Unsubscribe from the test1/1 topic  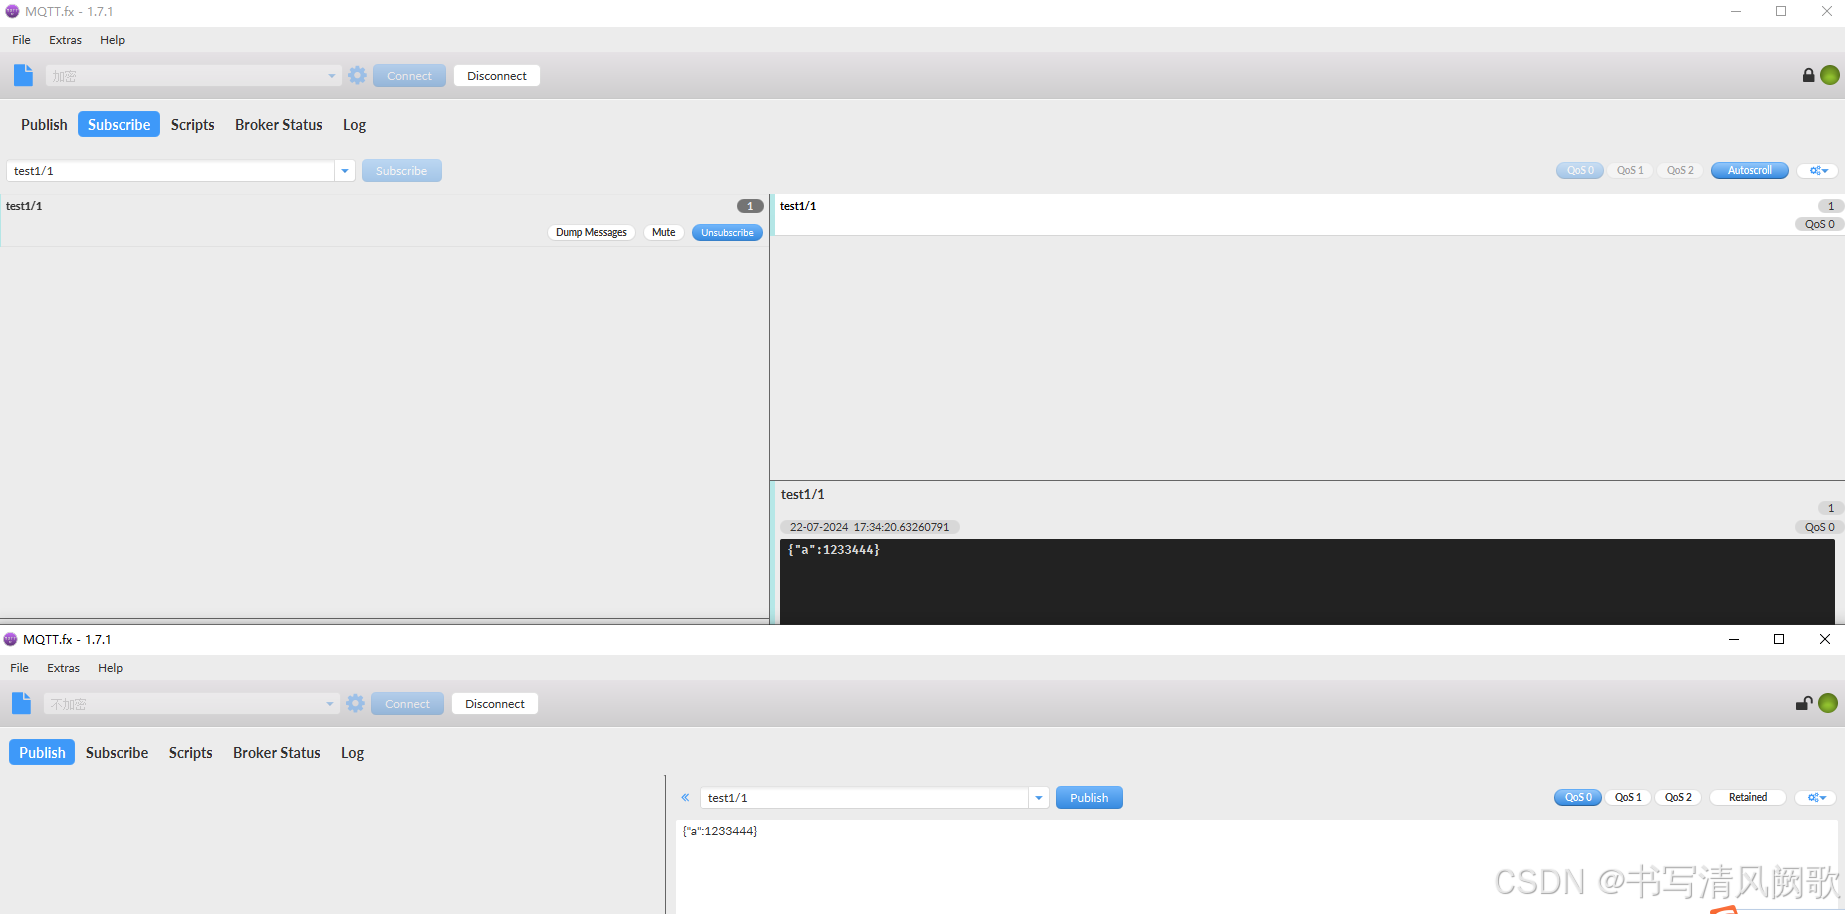coord(727,232)
